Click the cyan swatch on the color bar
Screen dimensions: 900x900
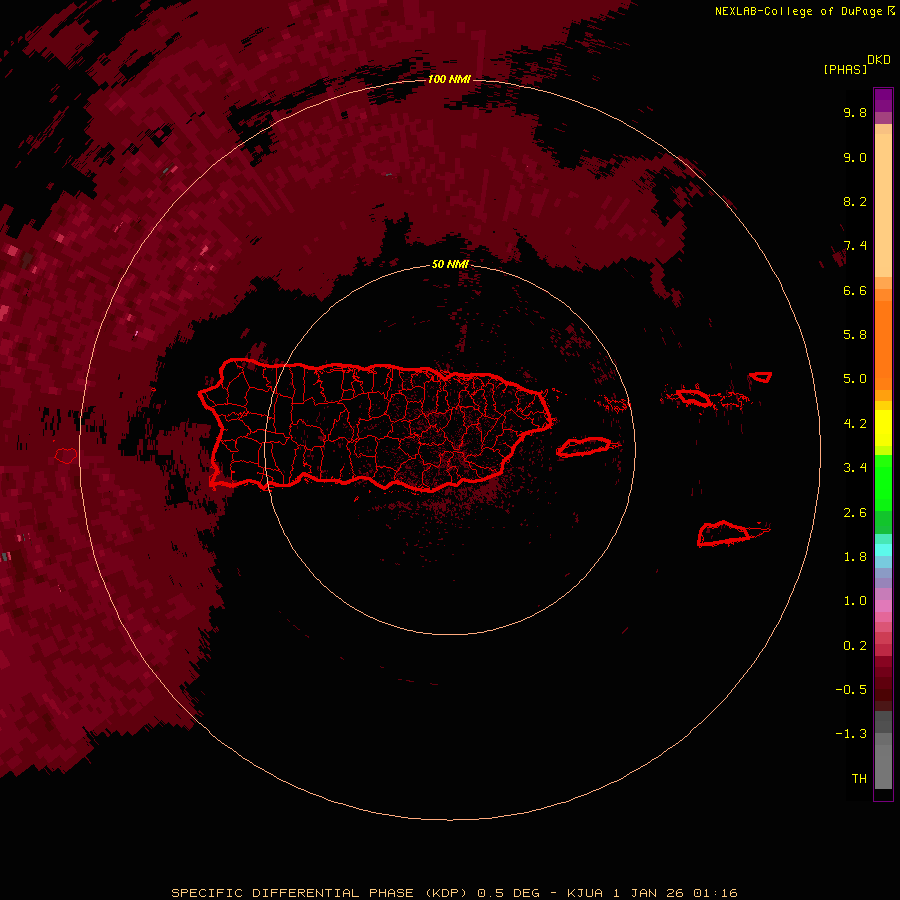[883, 550]
